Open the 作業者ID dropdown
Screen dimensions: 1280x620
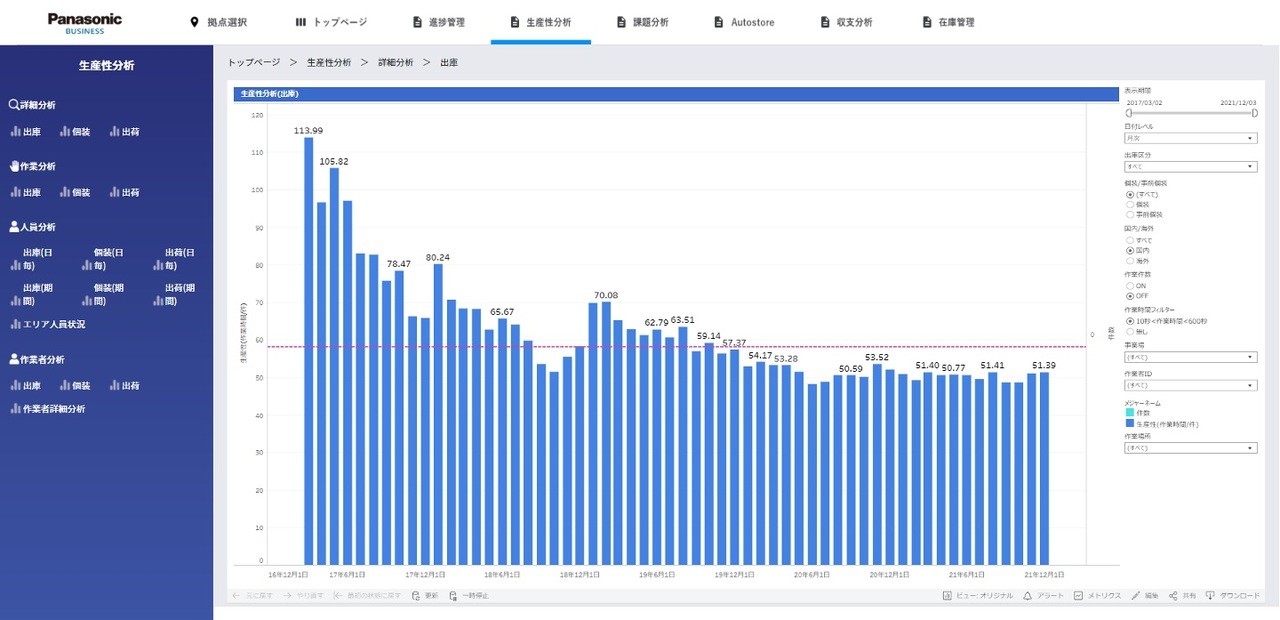pos(1190,385)
